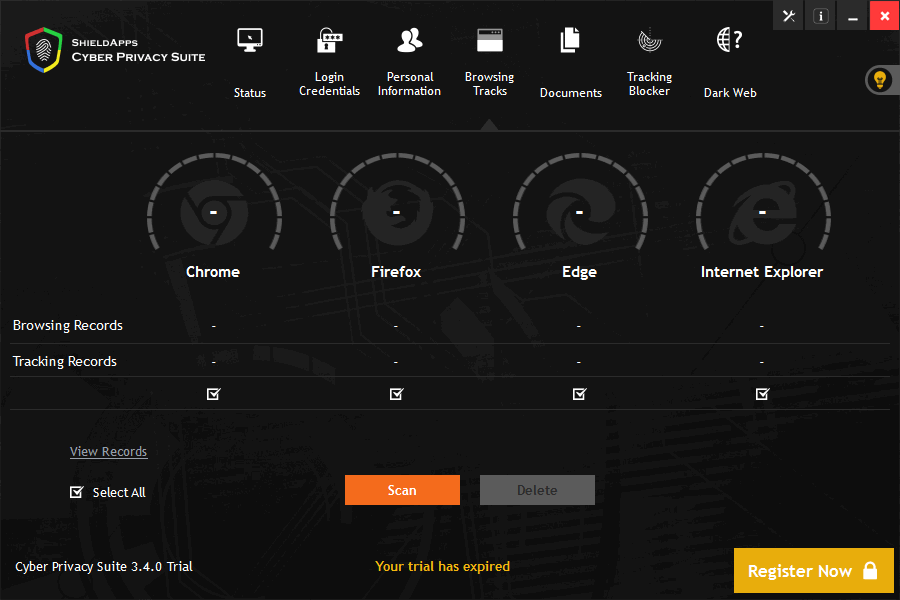
Task: Uncheck the Edge column checkbox
Action: point(580,394)
